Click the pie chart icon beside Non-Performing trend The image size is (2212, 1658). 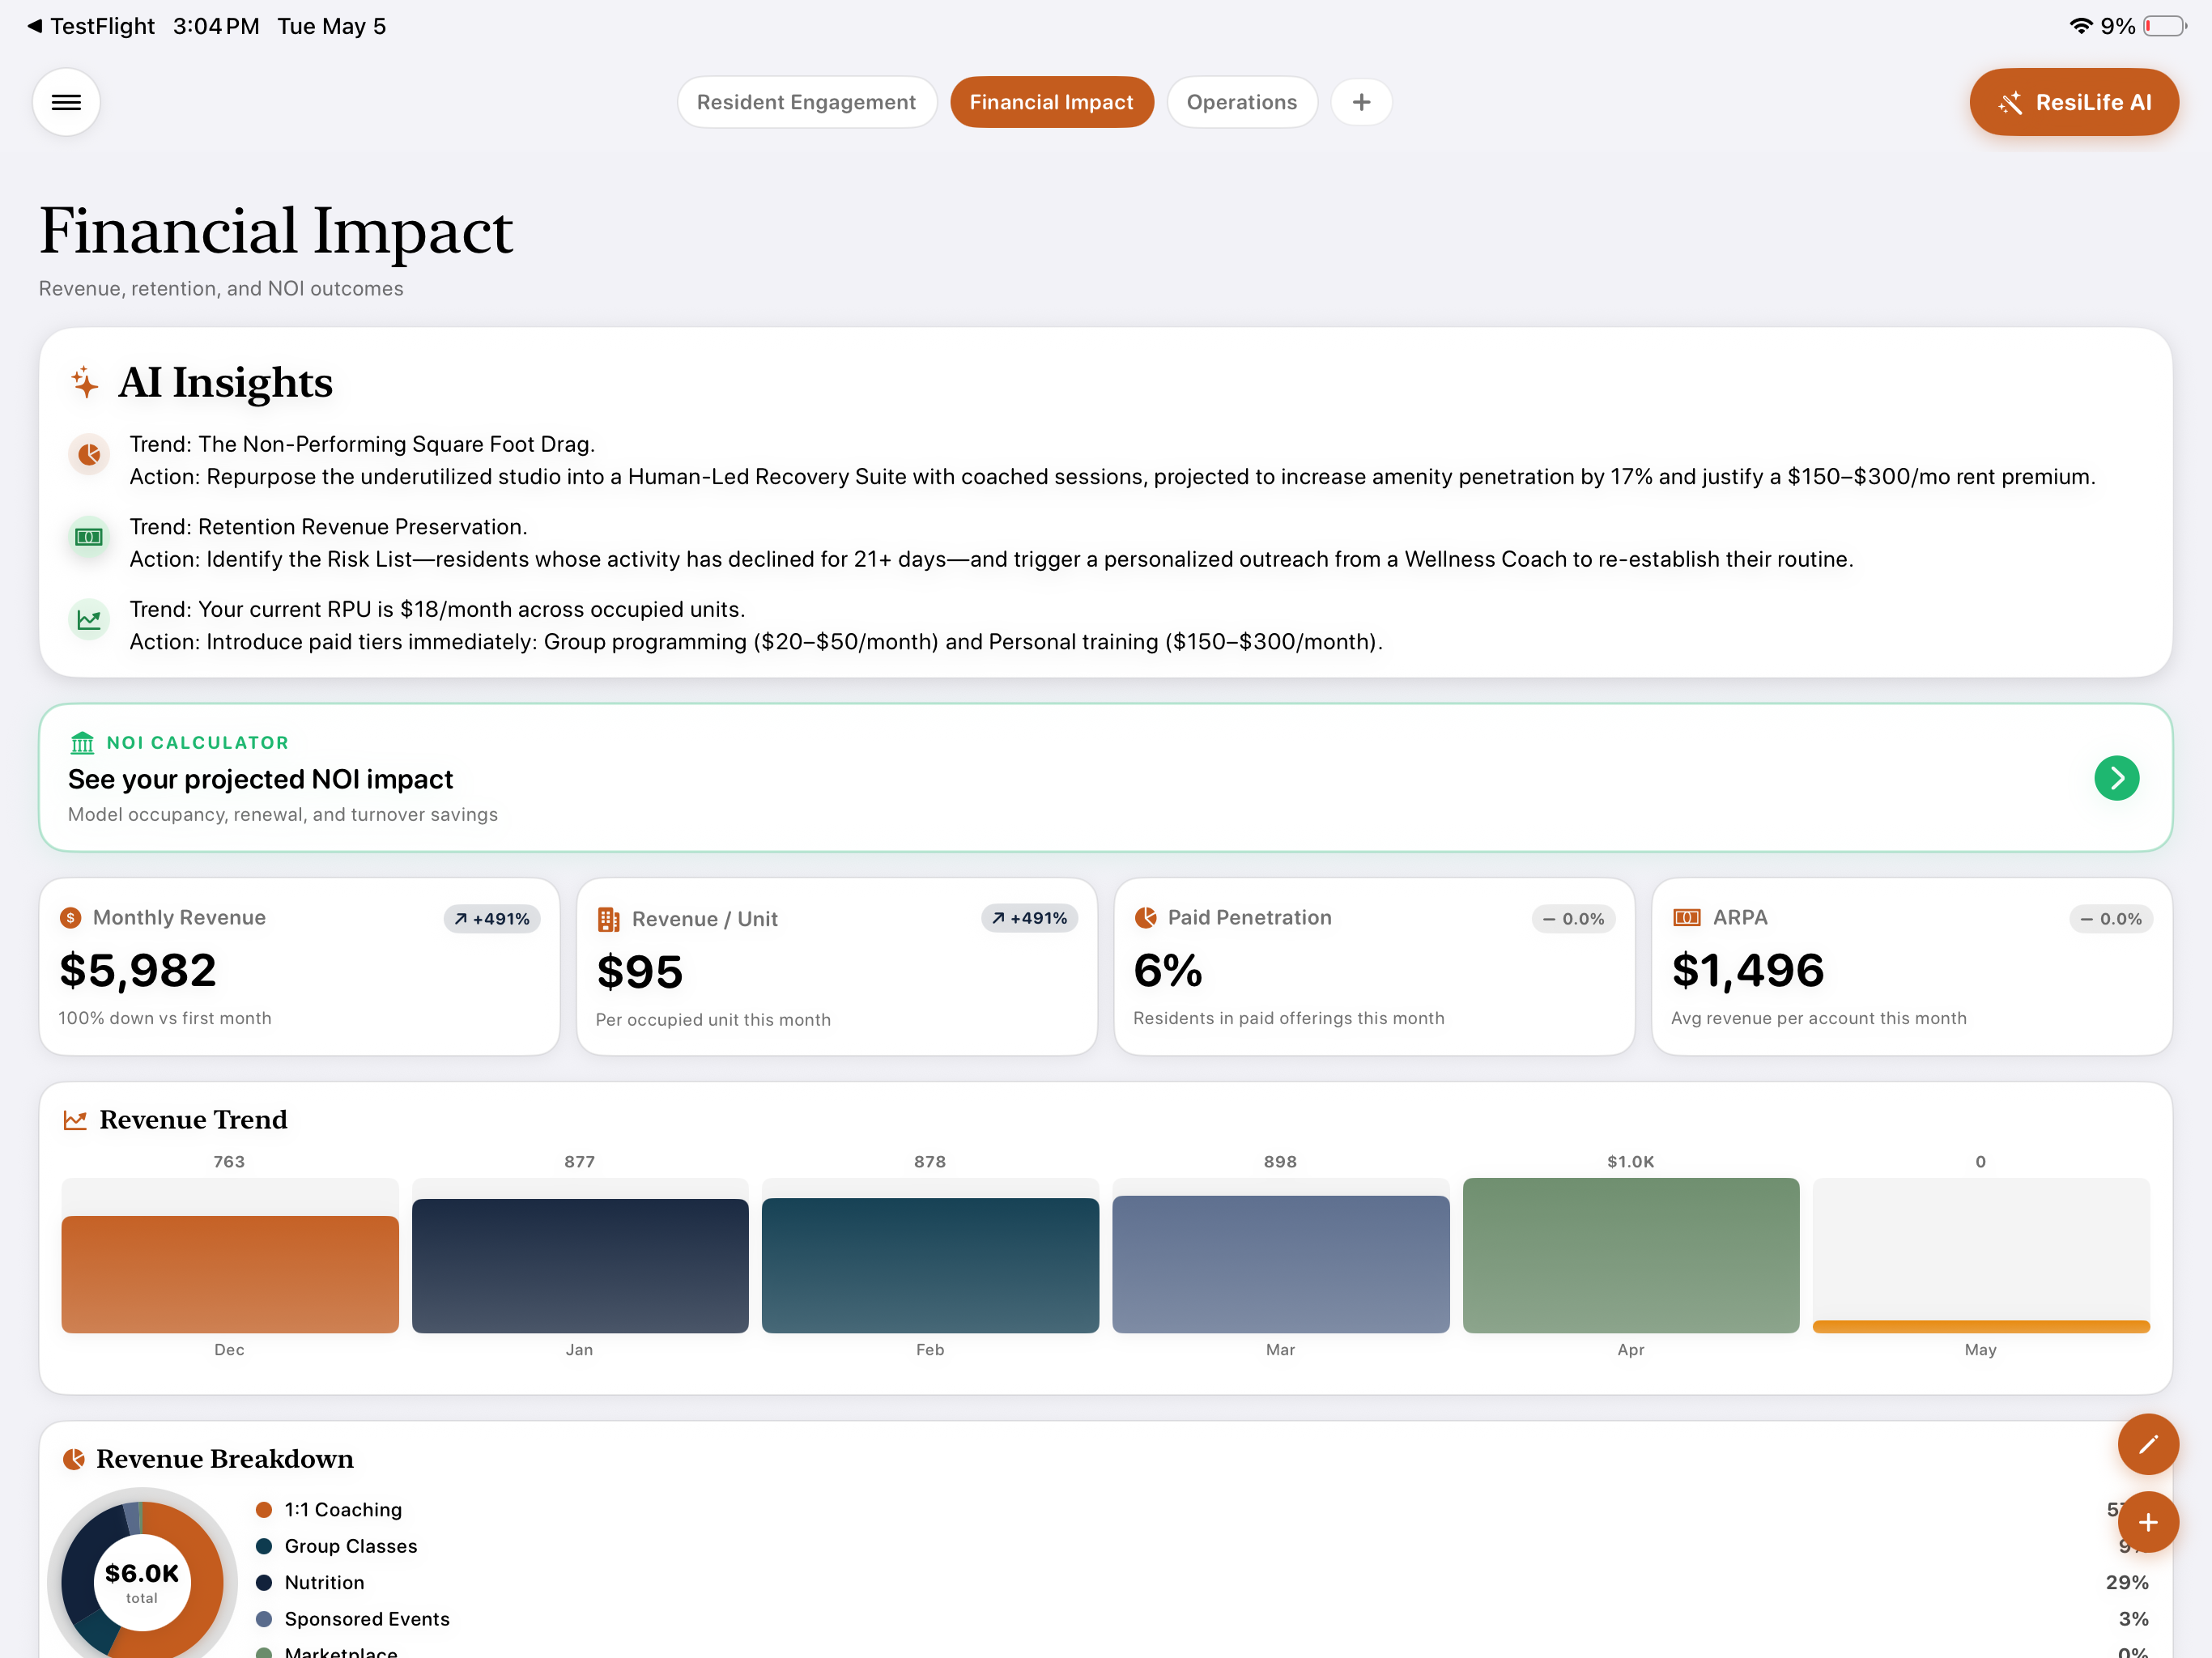point(89,455)
